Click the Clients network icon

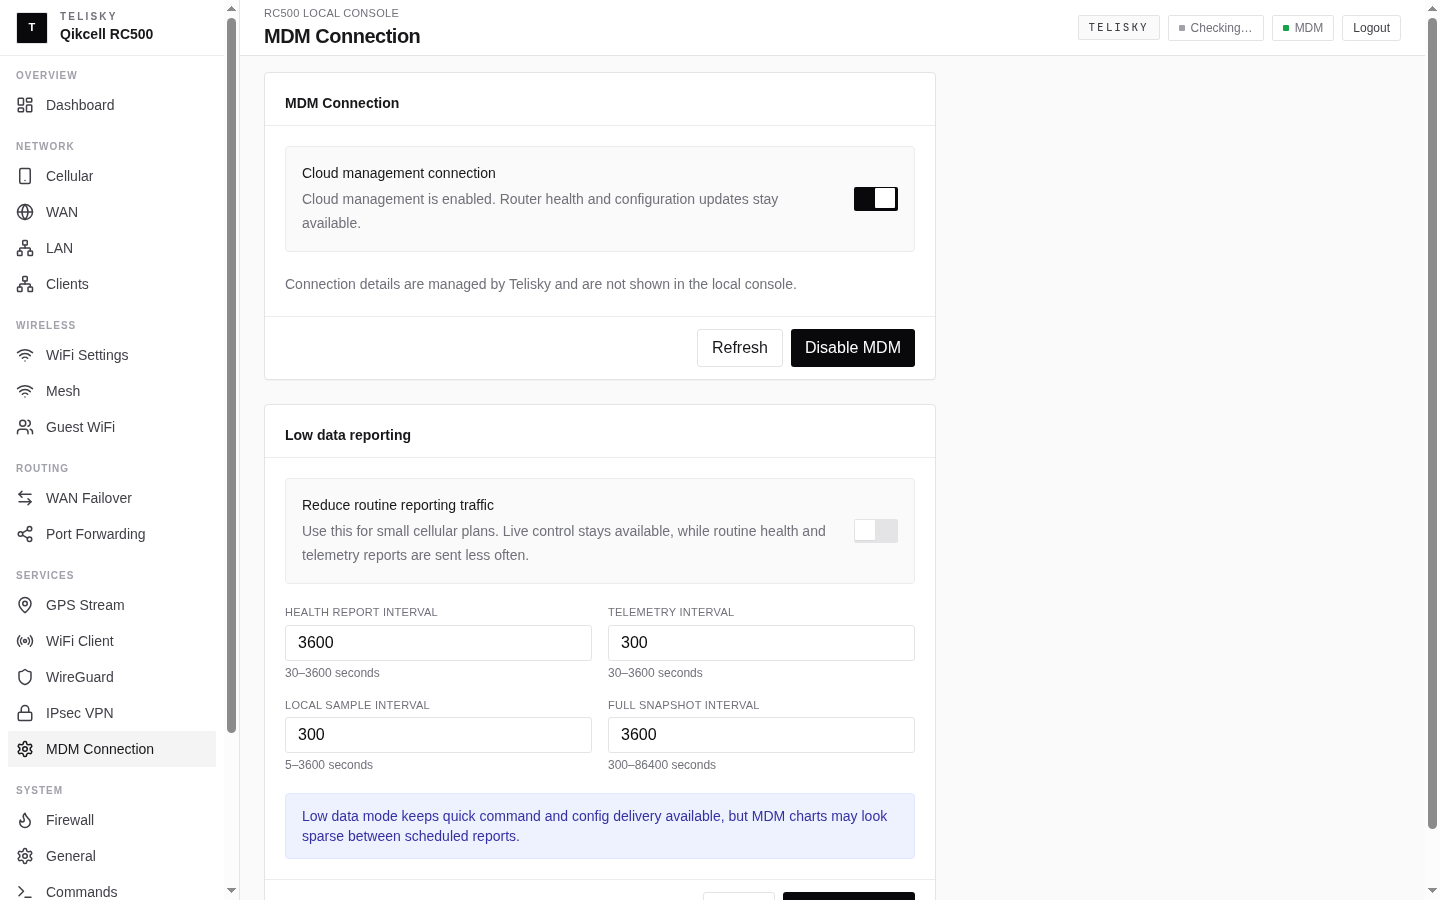(x=25, y=284)
